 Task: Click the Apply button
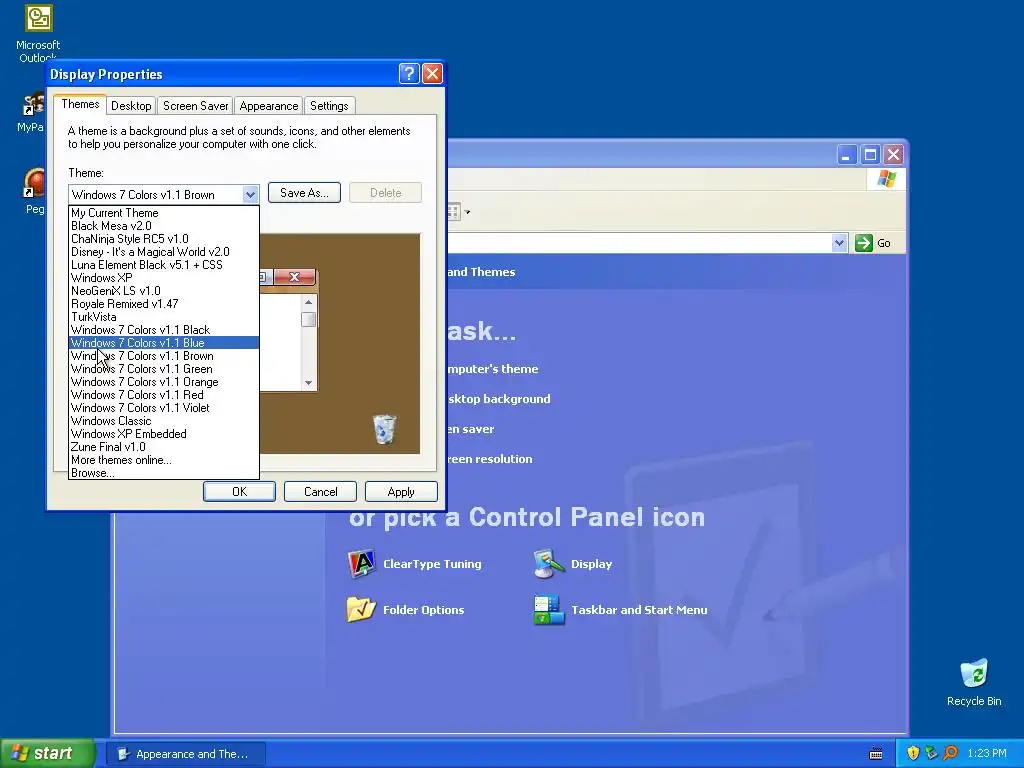pos(401,492)
